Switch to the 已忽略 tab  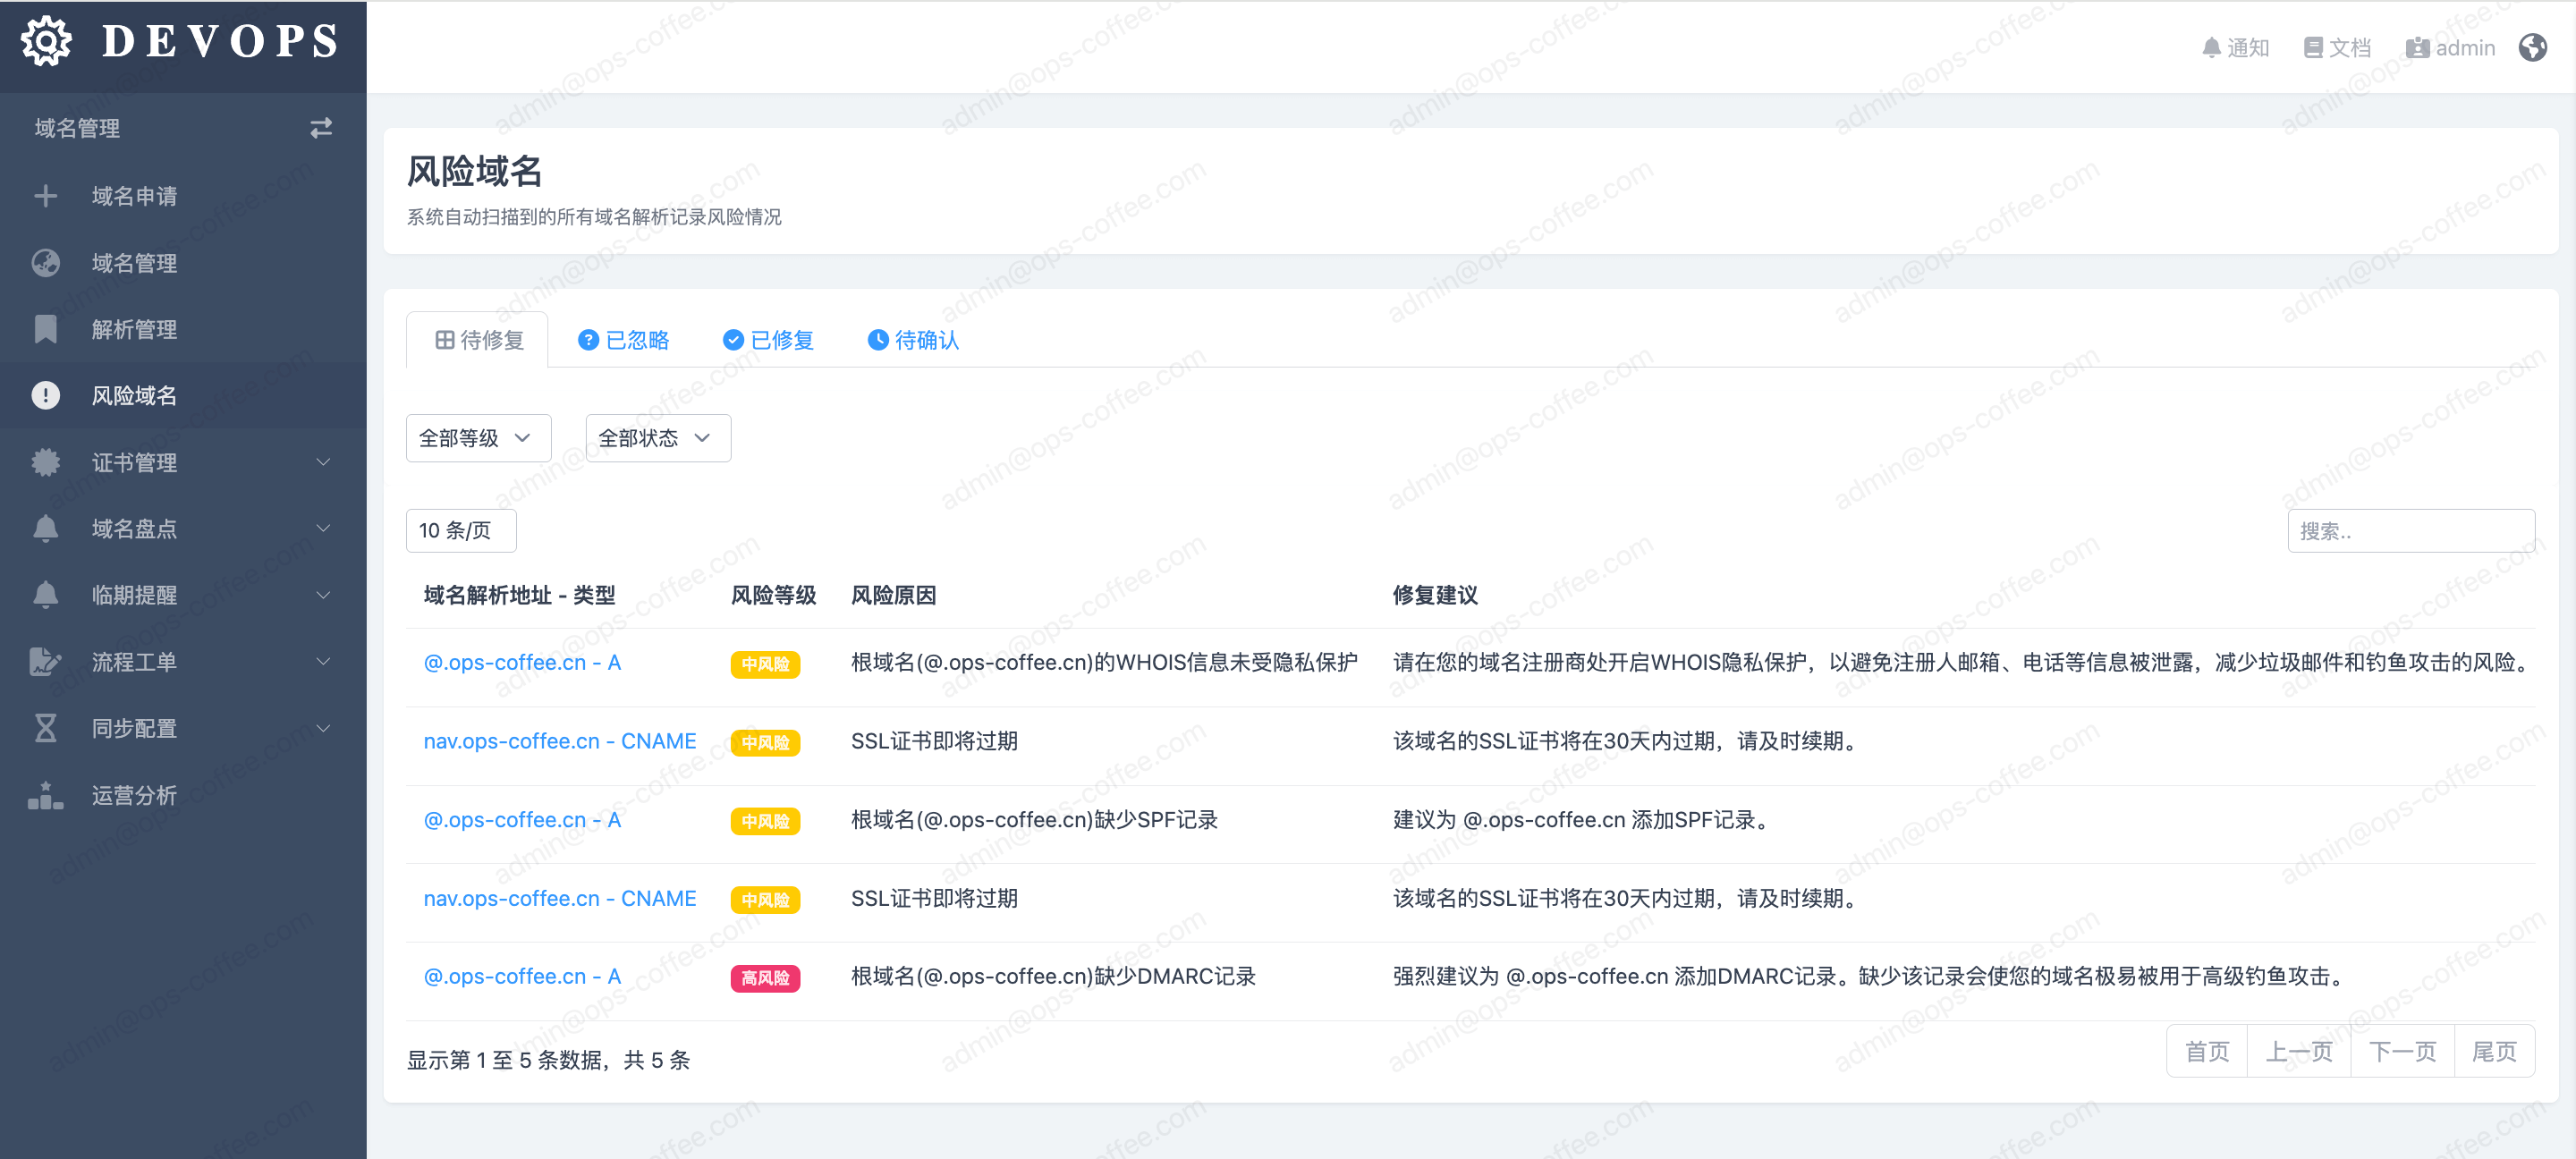pyautogui.click(x=624, y=340)
